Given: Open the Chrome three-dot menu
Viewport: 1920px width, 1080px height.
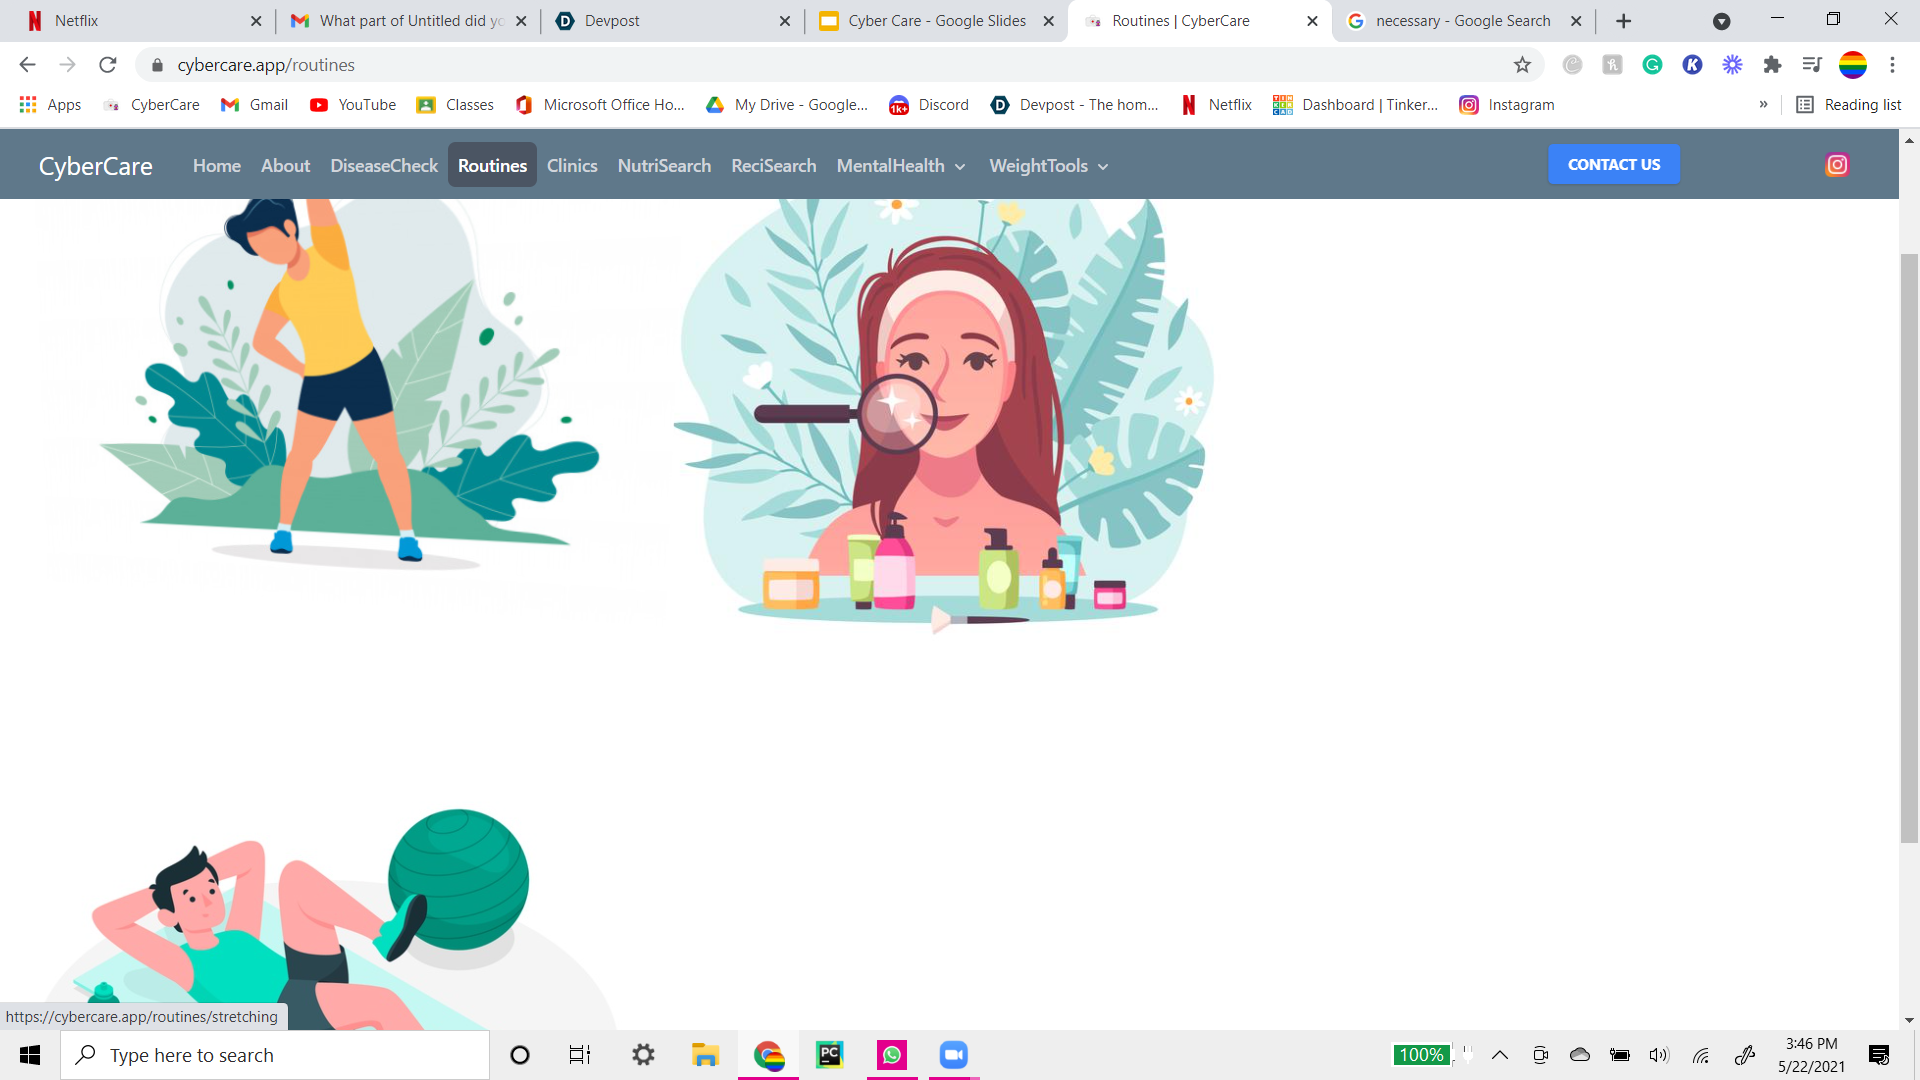Looking at the screenshot, I should 1892,65.
